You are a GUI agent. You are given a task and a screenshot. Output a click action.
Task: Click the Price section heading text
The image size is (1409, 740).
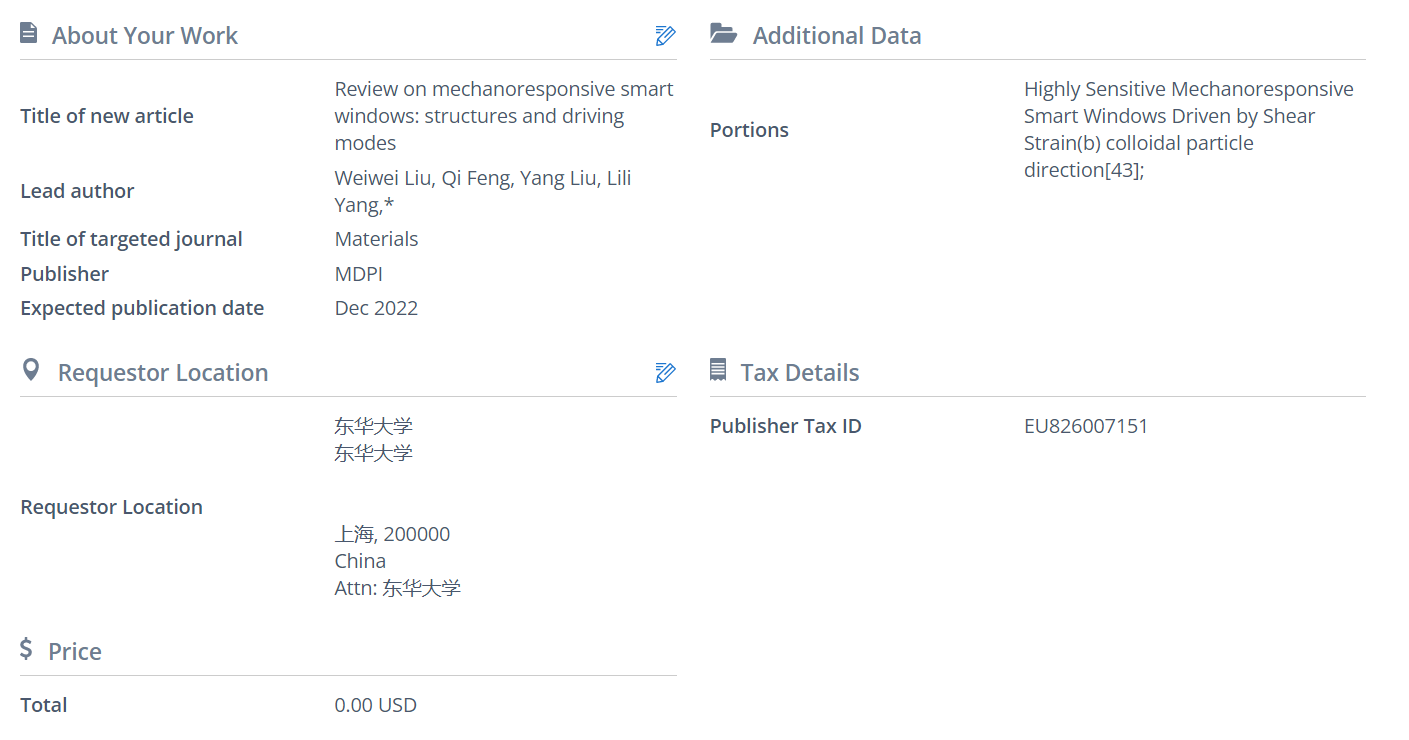point(75,652)
